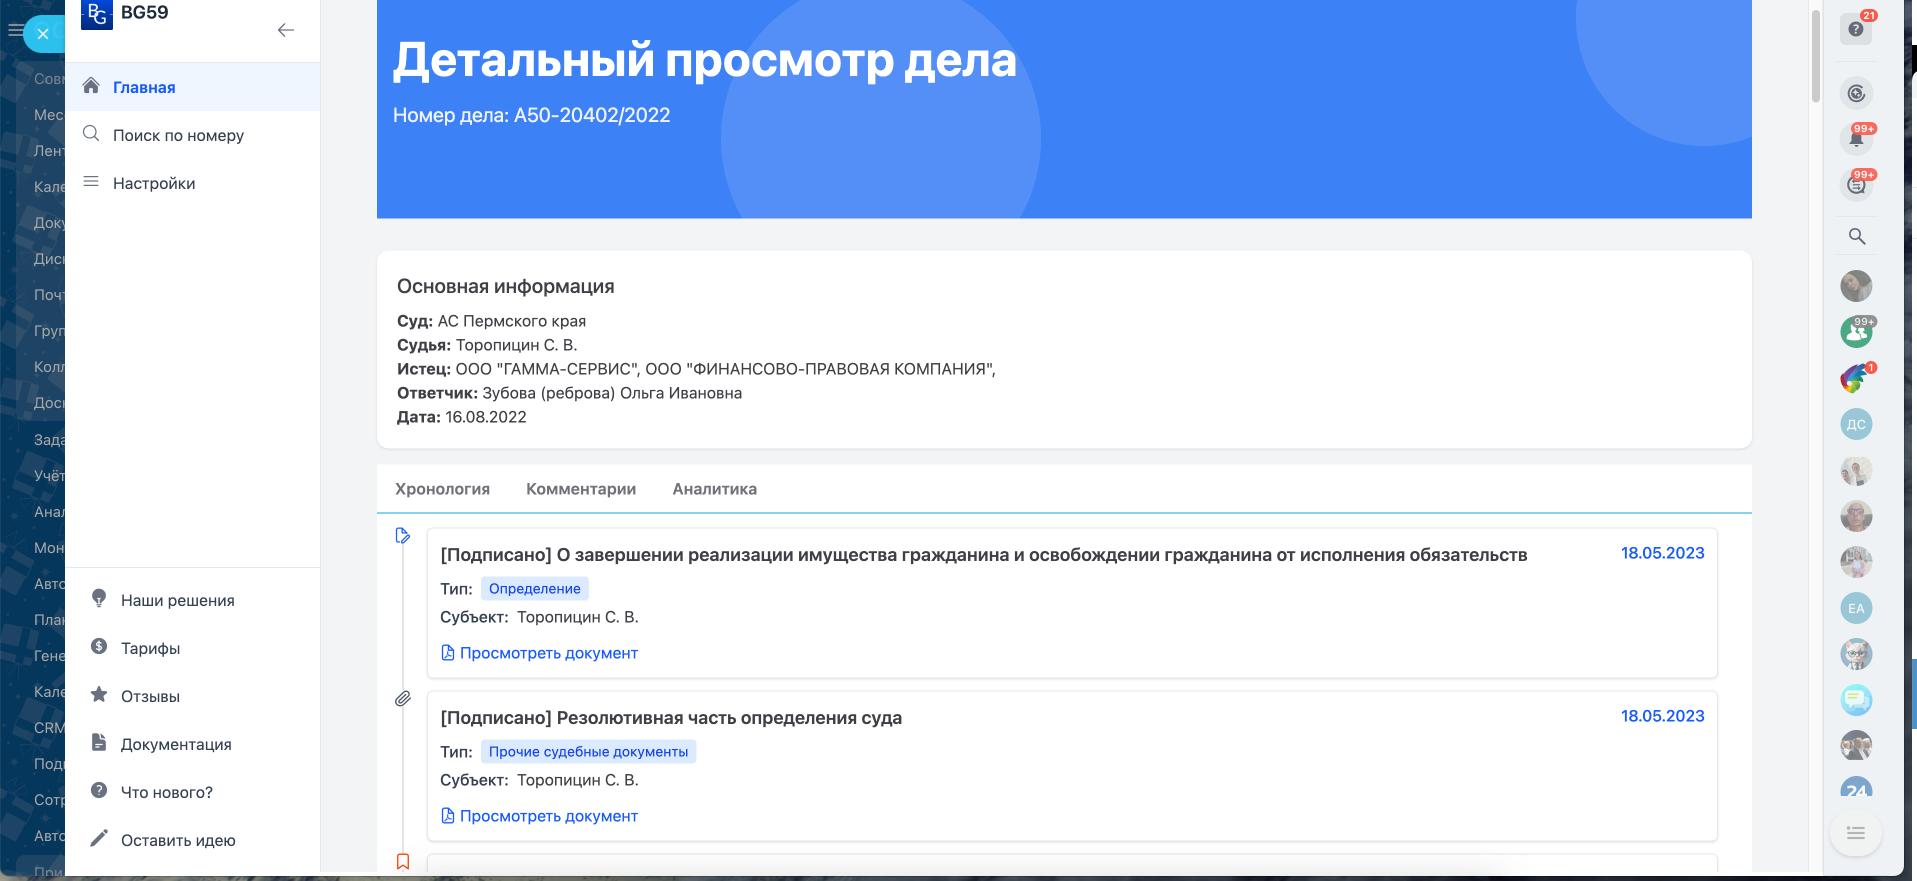
Task: Click case number А50-20402/2022 in the header
Action: click(x=592, y=115)
